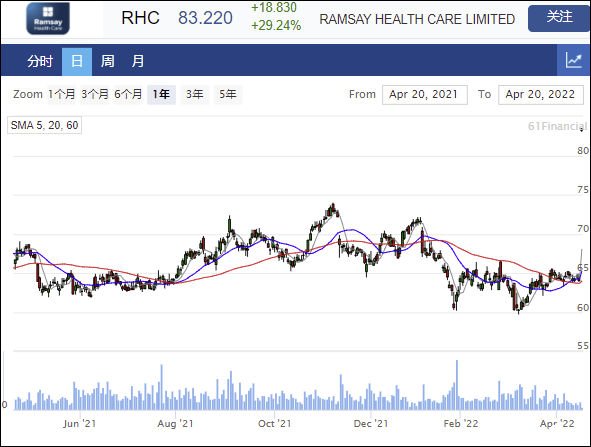The height and width of the screenshot is (447, 591).
Task: Switch to the 日 daily tab
Action: point(77,61)
